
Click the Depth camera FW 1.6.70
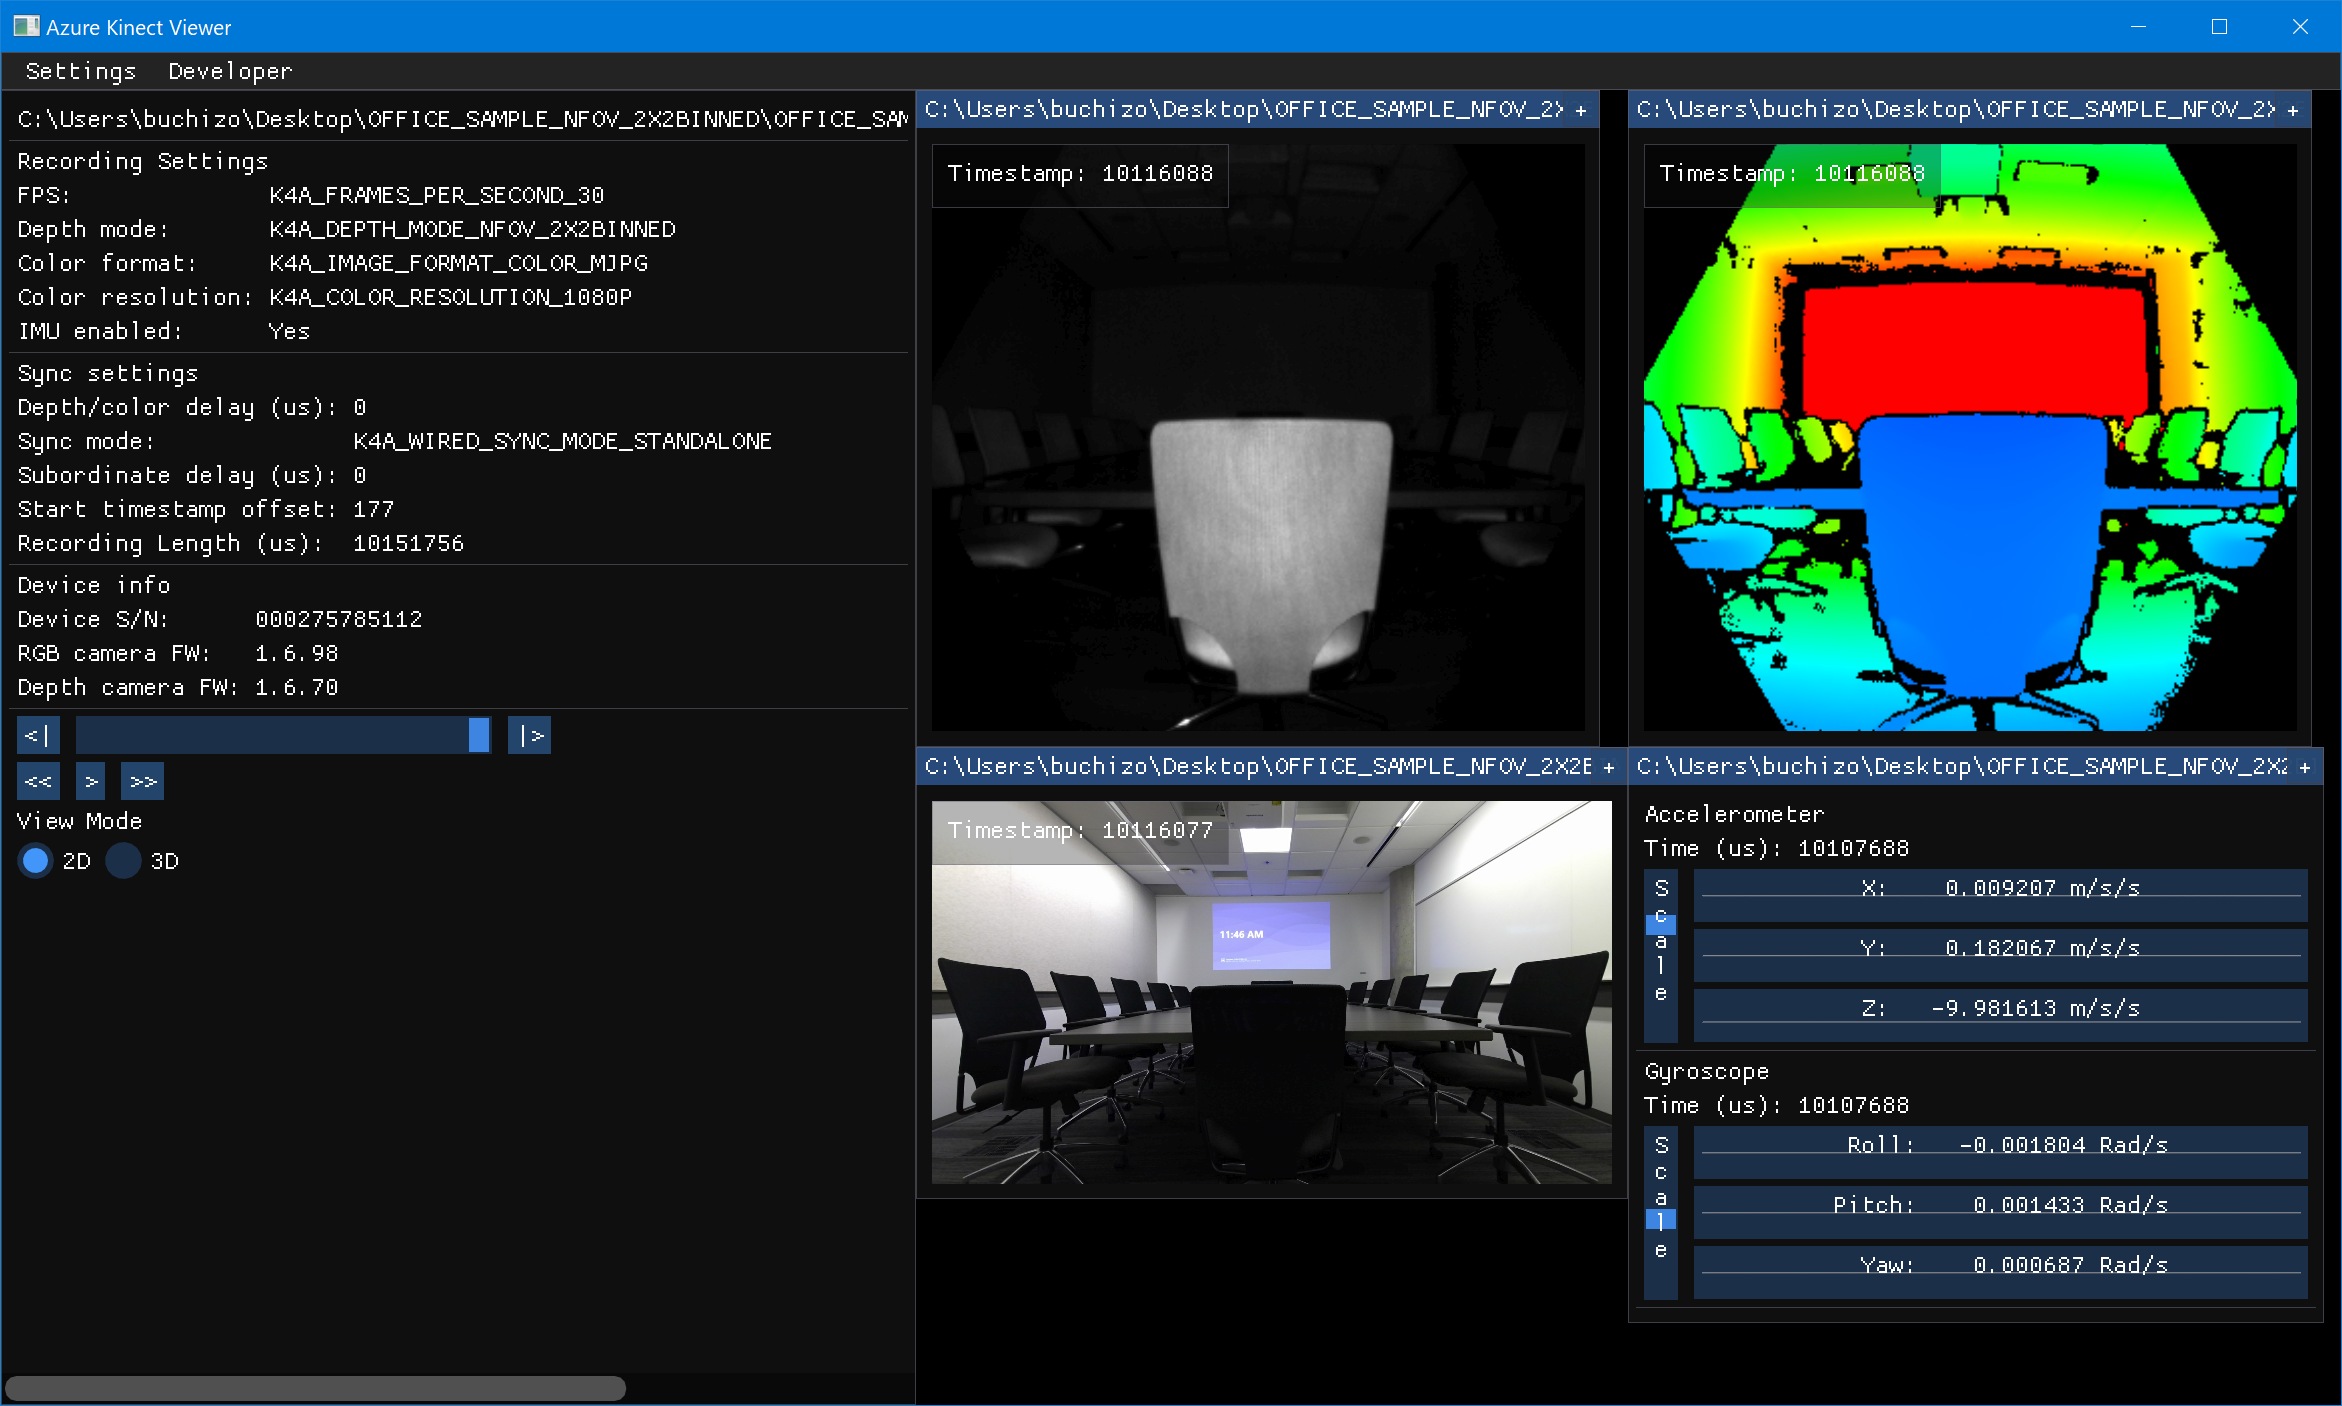[x=297, y=687]
